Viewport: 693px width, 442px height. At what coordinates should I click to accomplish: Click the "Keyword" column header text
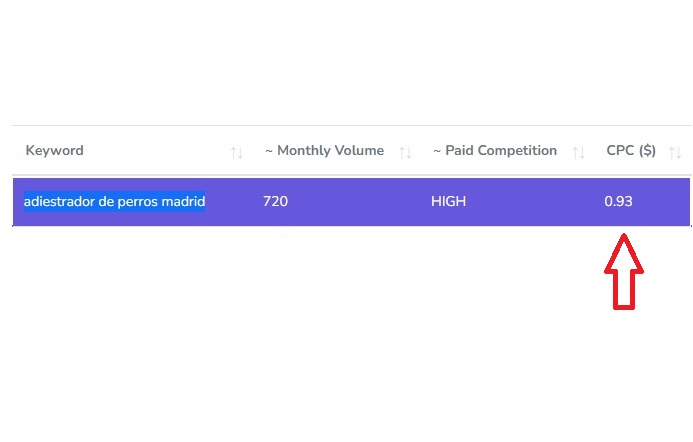coord(54,151)
